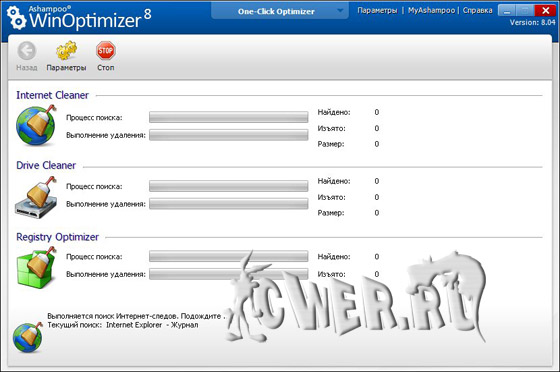This screenshot has width=560, height=372.
Task: Click the Текущий поиск Internet Explorer status text
Action: (122, 325)
